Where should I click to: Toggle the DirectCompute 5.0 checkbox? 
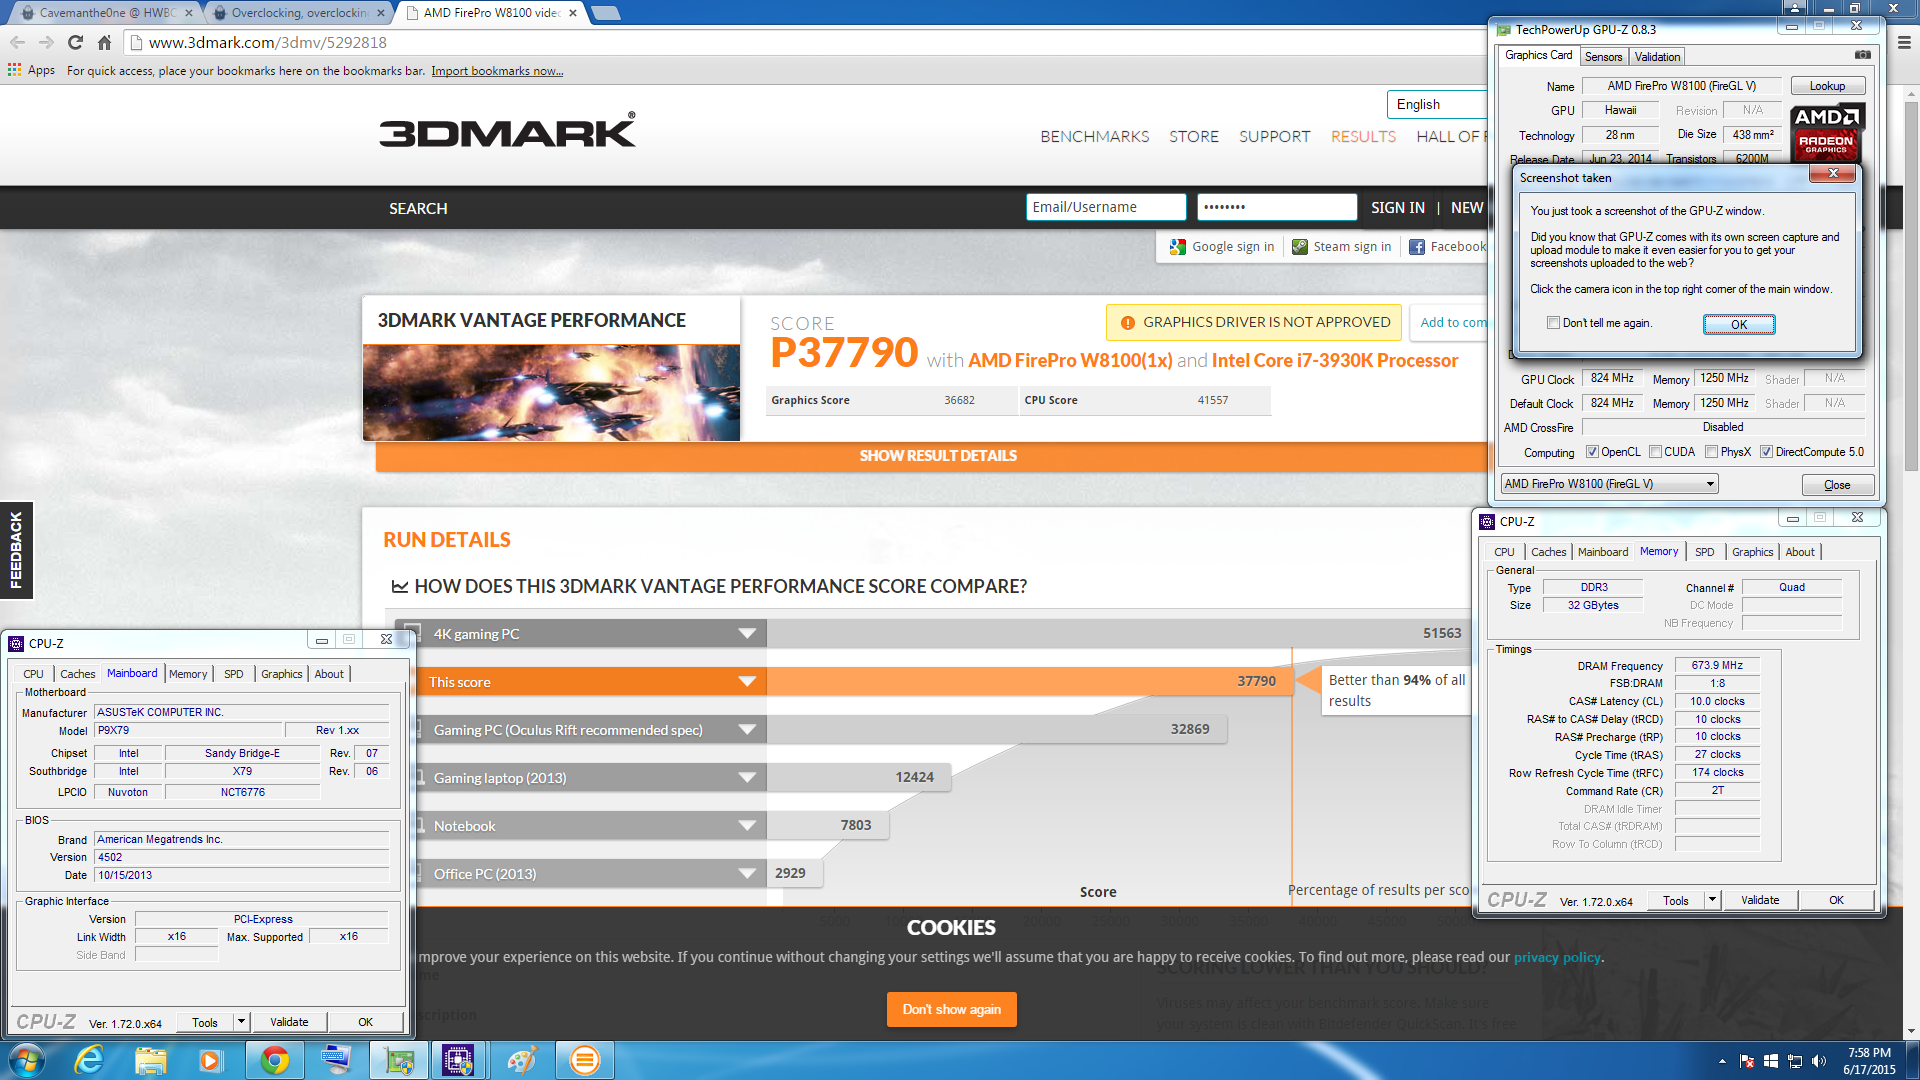click(x=1767, y=452)
